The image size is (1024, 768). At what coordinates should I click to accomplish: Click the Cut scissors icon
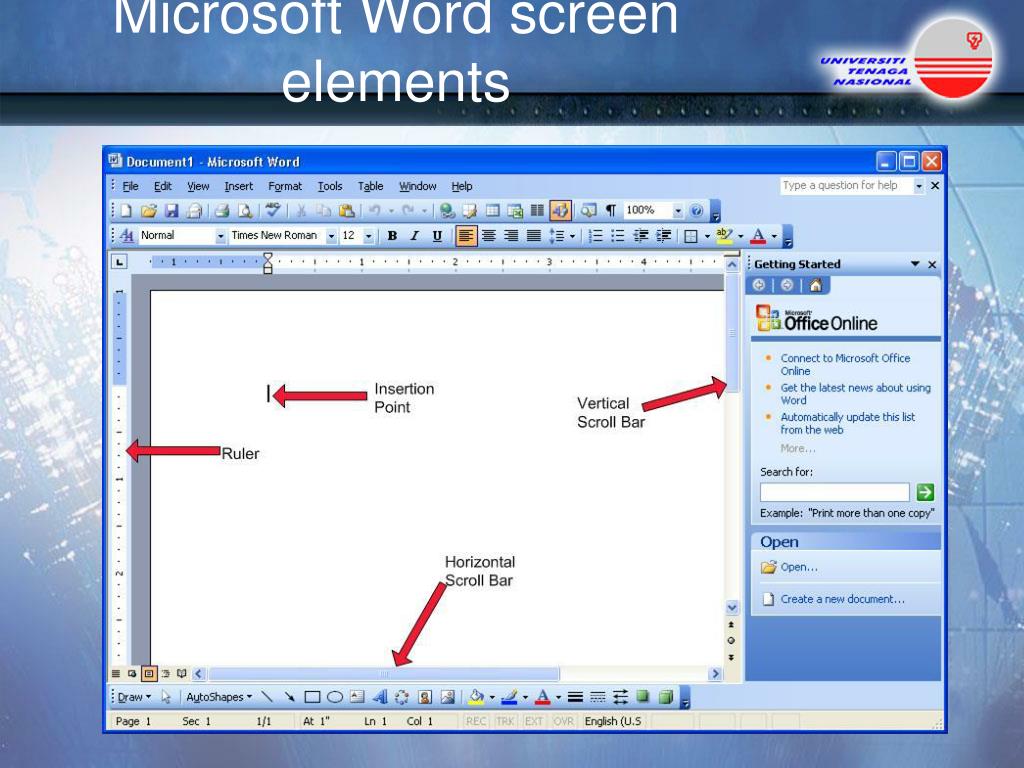click(x=301, y=210)
